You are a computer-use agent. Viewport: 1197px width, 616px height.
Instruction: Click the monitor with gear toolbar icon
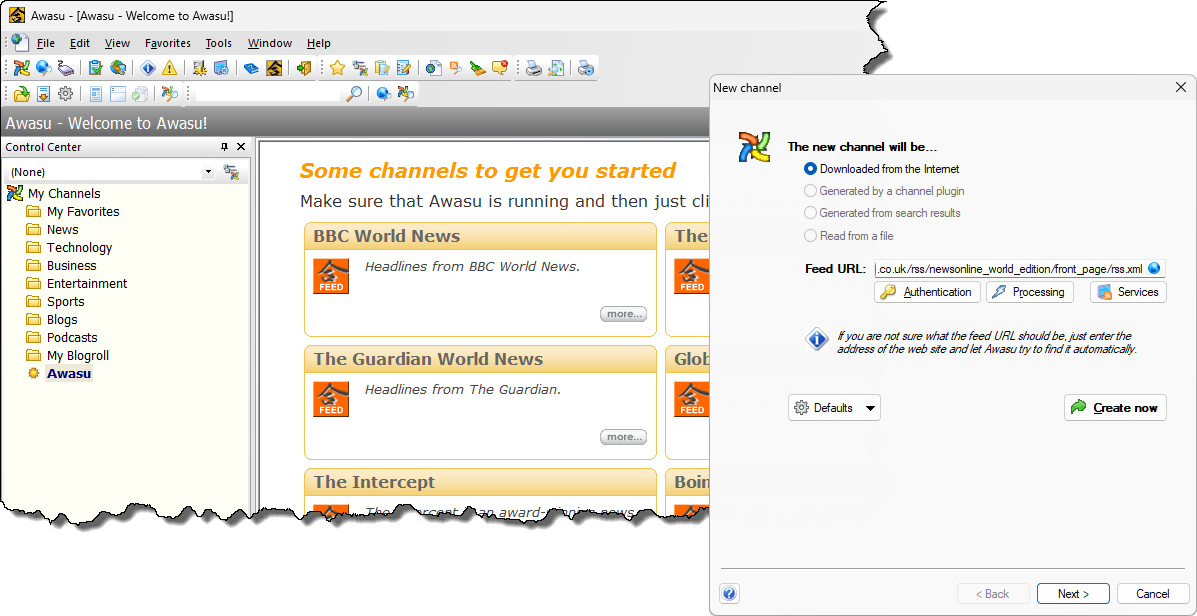coord(221,68)
